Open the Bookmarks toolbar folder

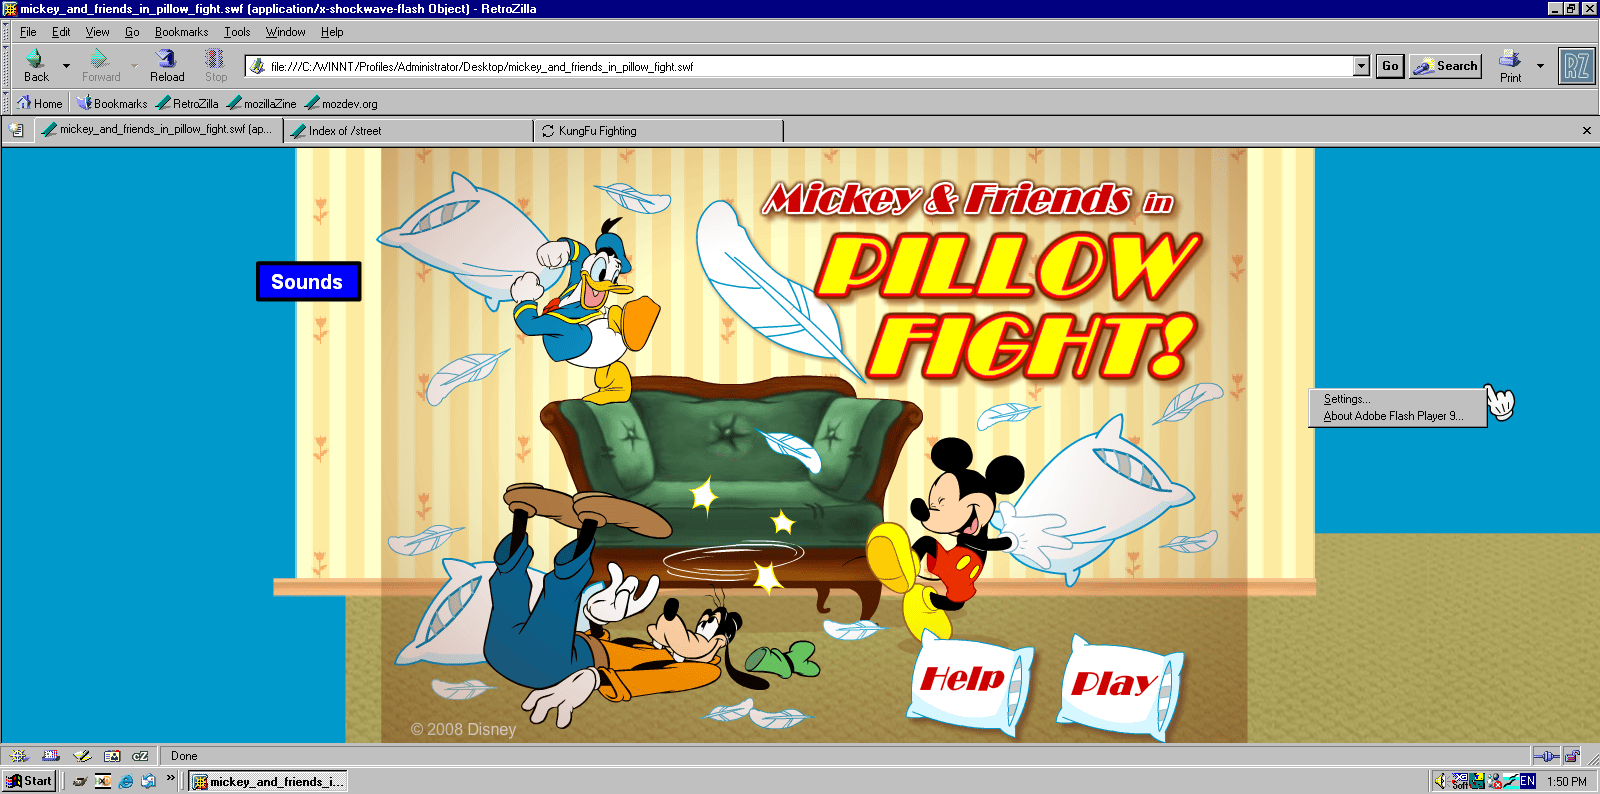click(x=113, y=103)
